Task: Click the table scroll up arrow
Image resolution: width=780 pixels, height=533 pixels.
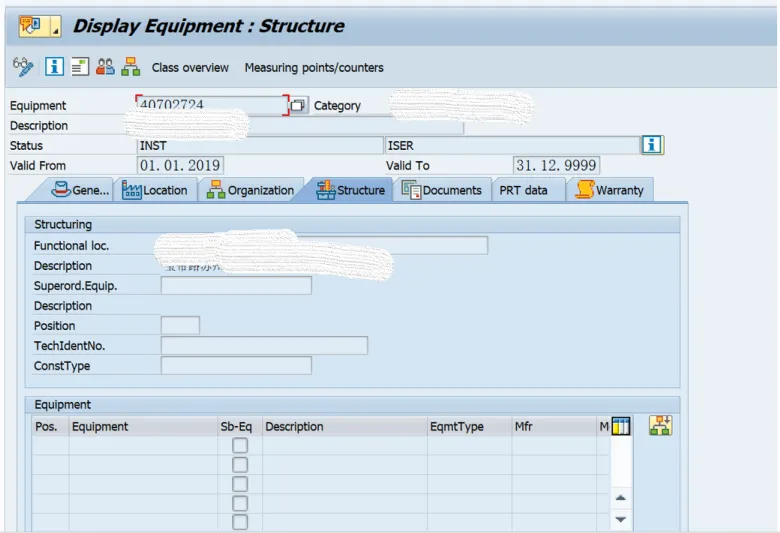Action: tap(620, 498)
